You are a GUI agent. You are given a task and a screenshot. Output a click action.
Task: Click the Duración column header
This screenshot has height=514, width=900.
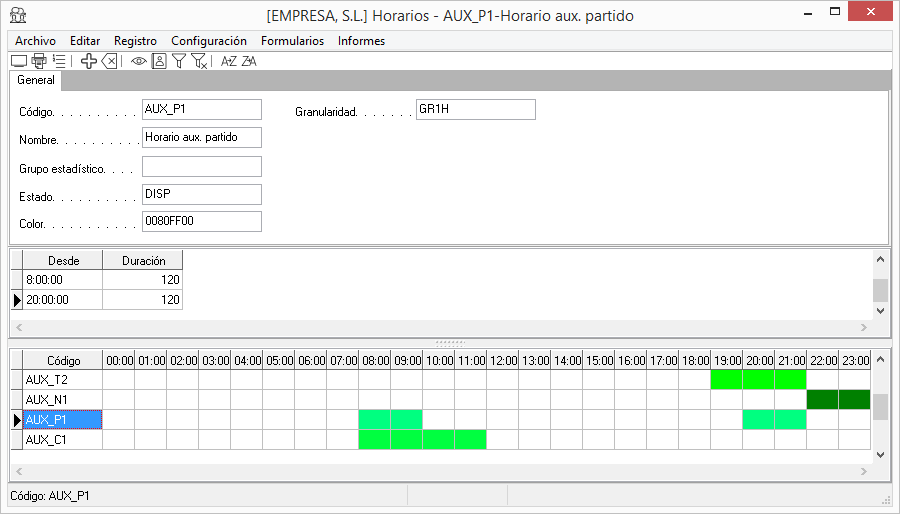pyautogui.click(x=143, y=261)
